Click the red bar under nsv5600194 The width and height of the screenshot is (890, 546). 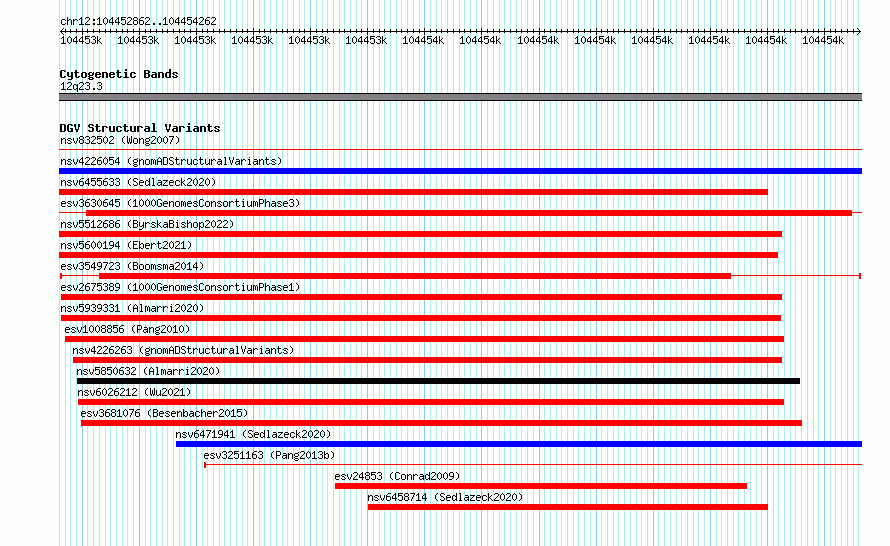[418, 255]
